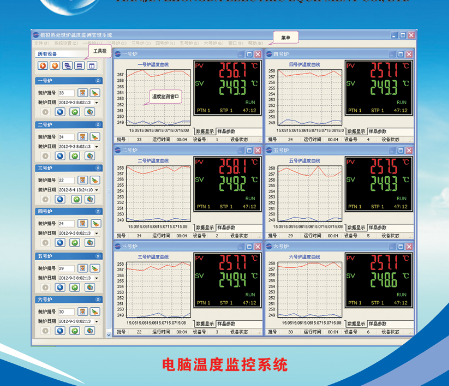Click the tile windows vertically toolbar icon
The image size is (449, 386).
click(x=92, y=66)
